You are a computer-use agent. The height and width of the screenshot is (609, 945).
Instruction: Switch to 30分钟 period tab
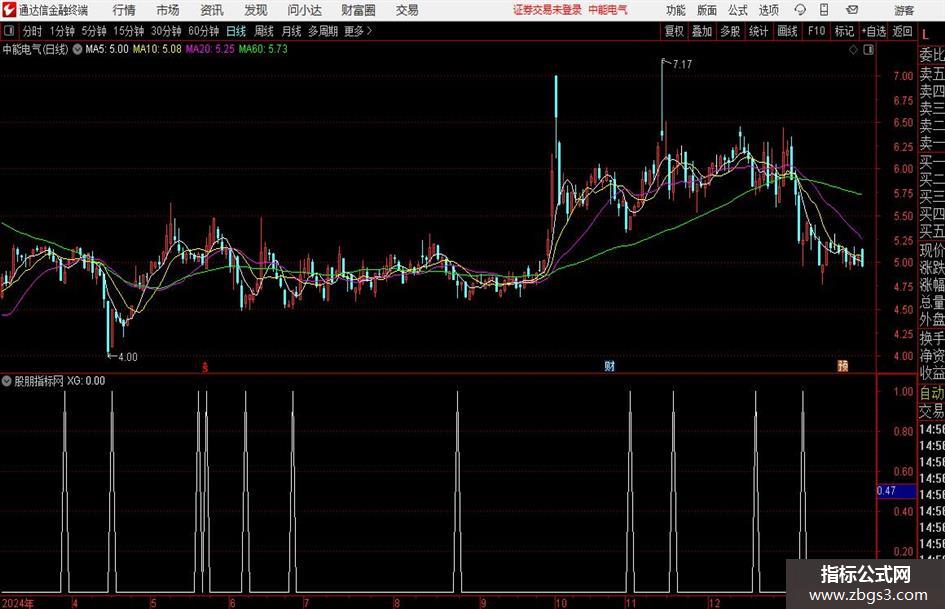point(166,31)
